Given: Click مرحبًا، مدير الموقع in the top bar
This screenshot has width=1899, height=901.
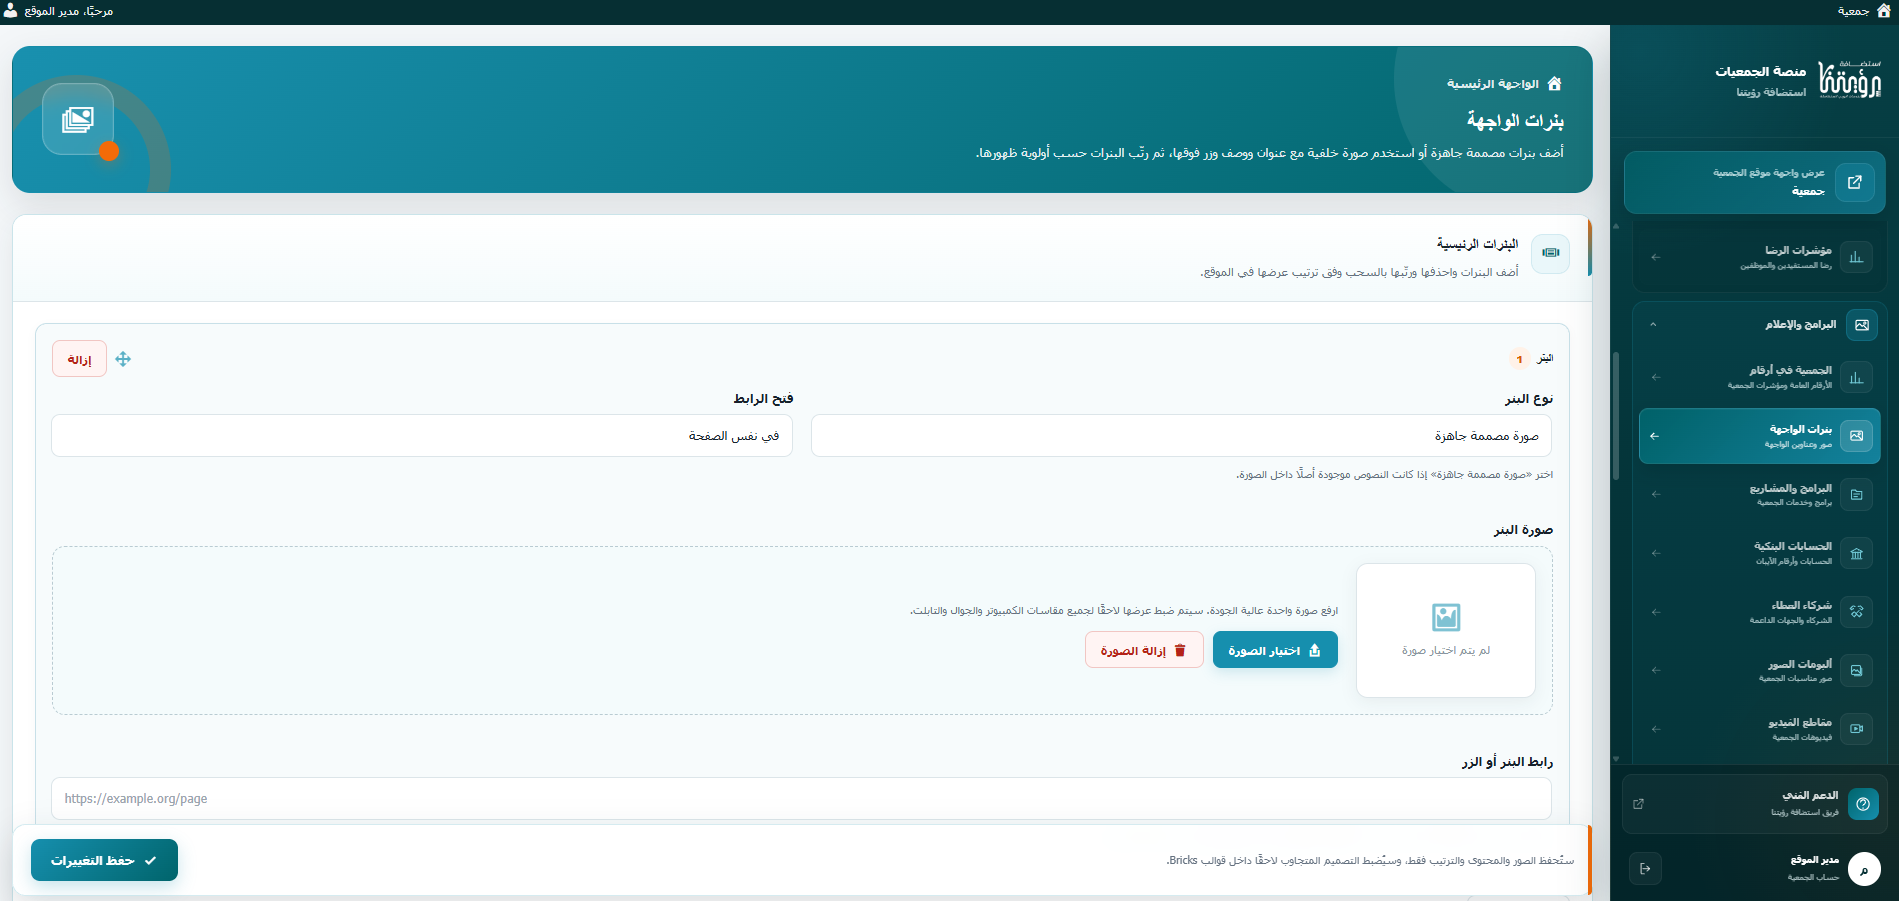Looking at the screenshot, I should 68,11.
